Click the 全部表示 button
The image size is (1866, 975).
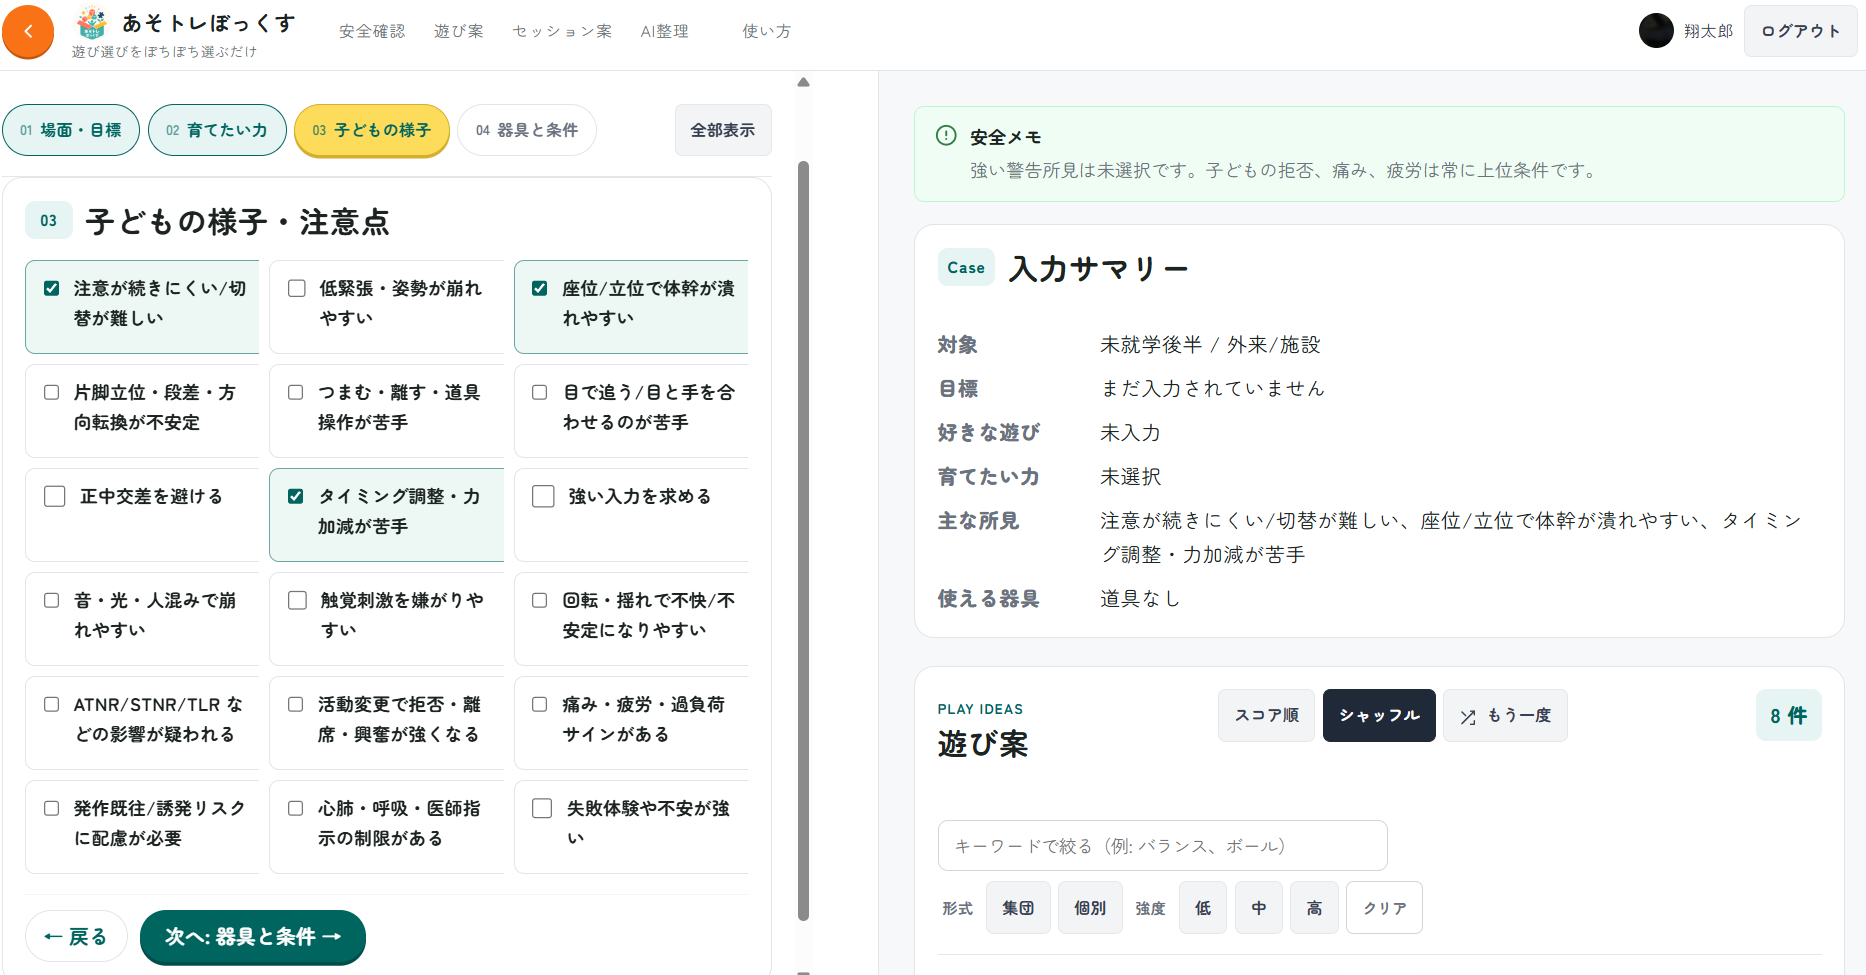(723, 130)
